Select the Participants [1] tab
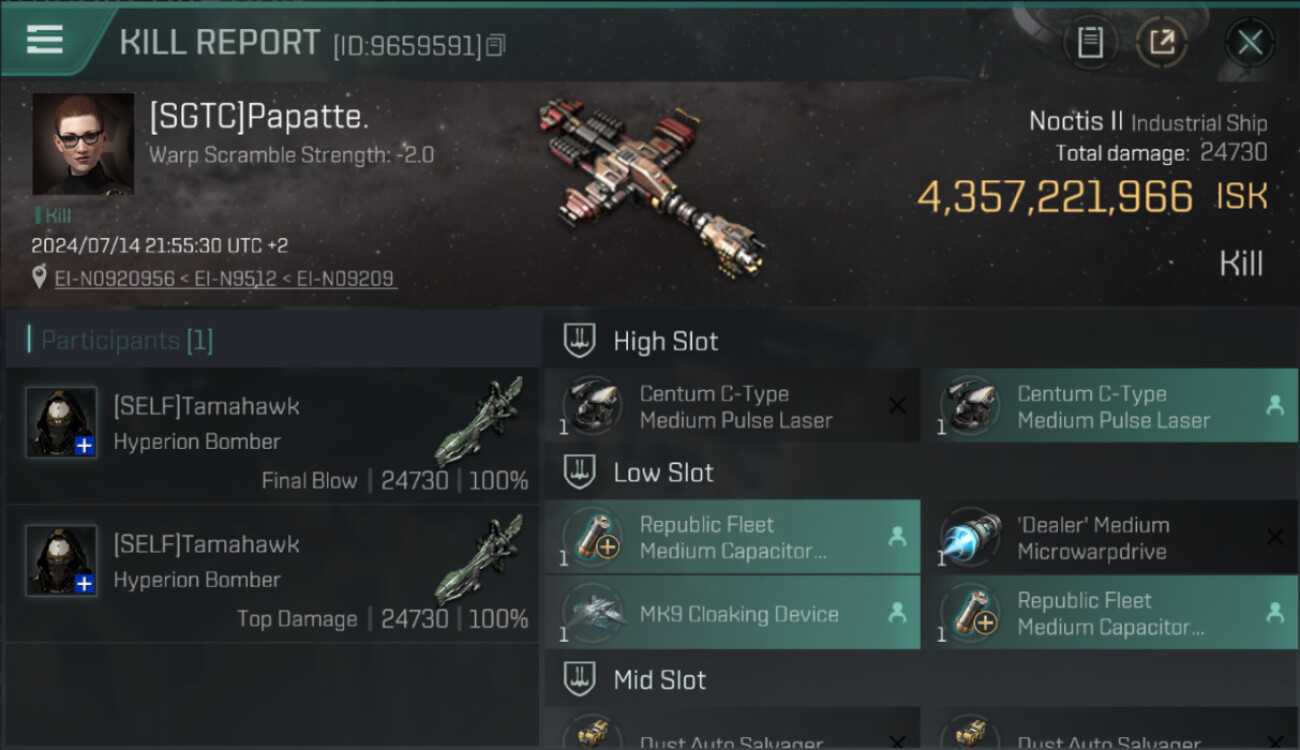Viewport: 1300px width, 750px height. [x=120, y=340]
